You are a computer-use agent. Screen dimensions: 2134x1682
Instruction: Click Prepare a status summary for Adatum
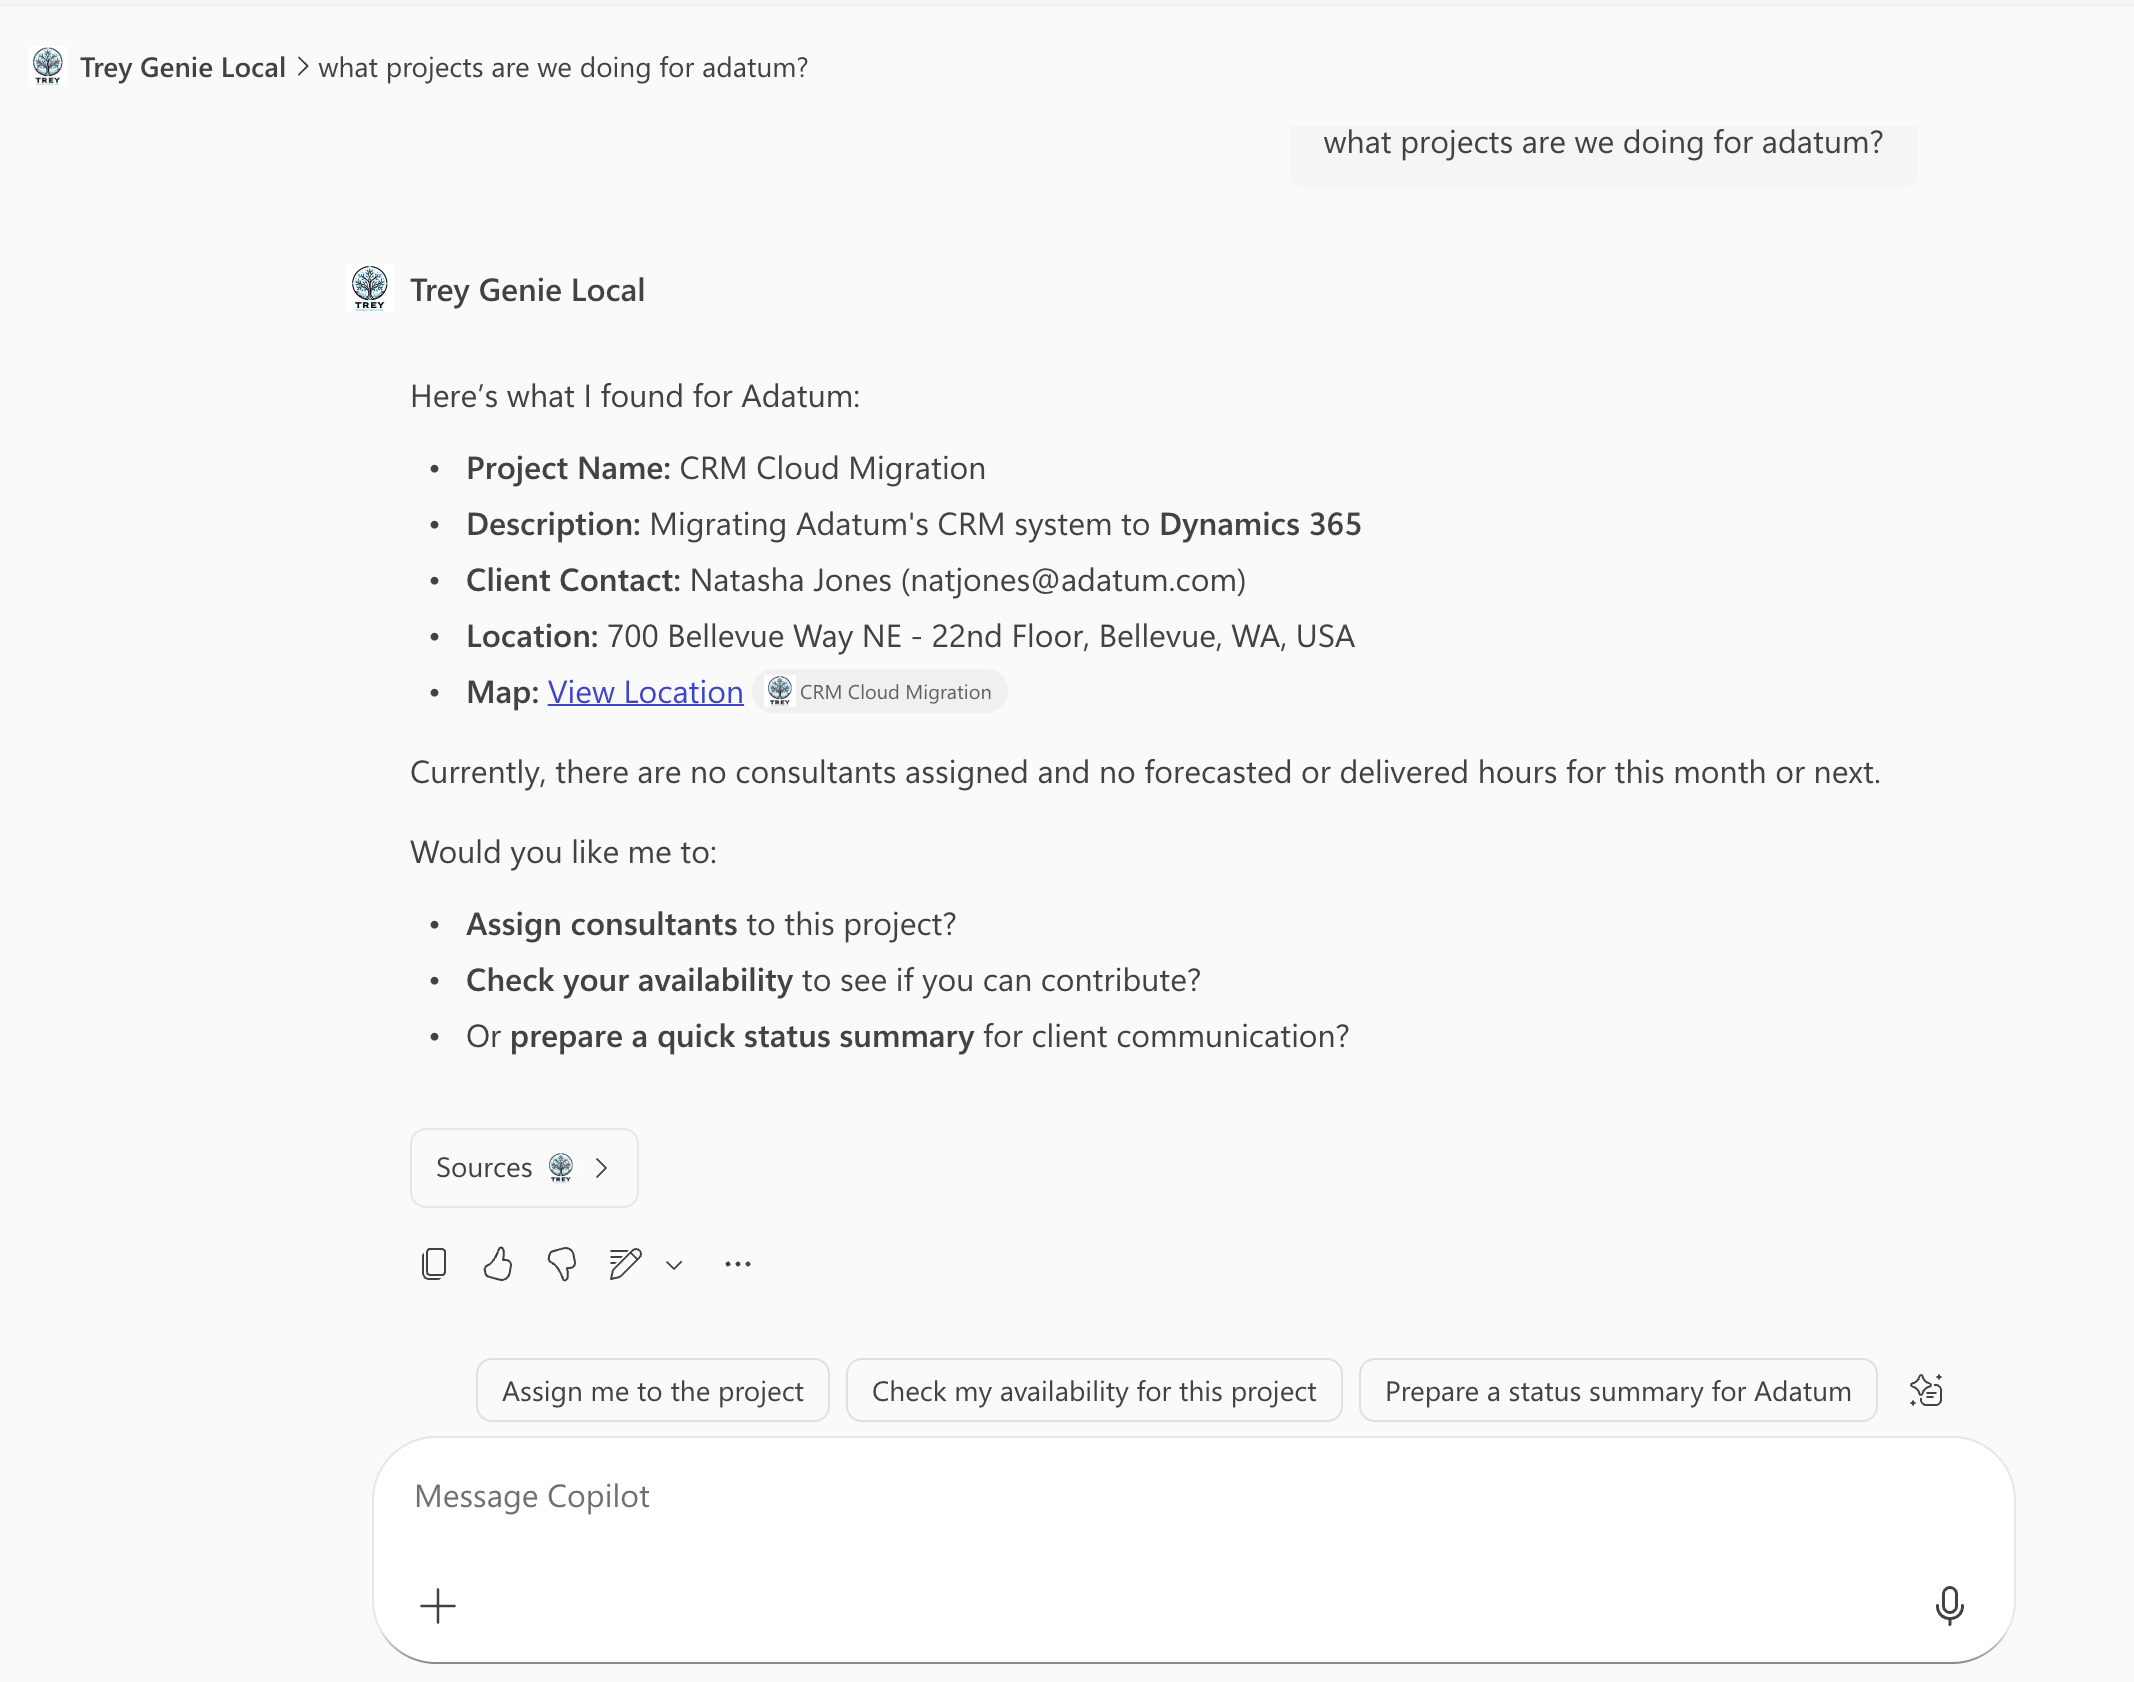(x=1616, y=1390)
